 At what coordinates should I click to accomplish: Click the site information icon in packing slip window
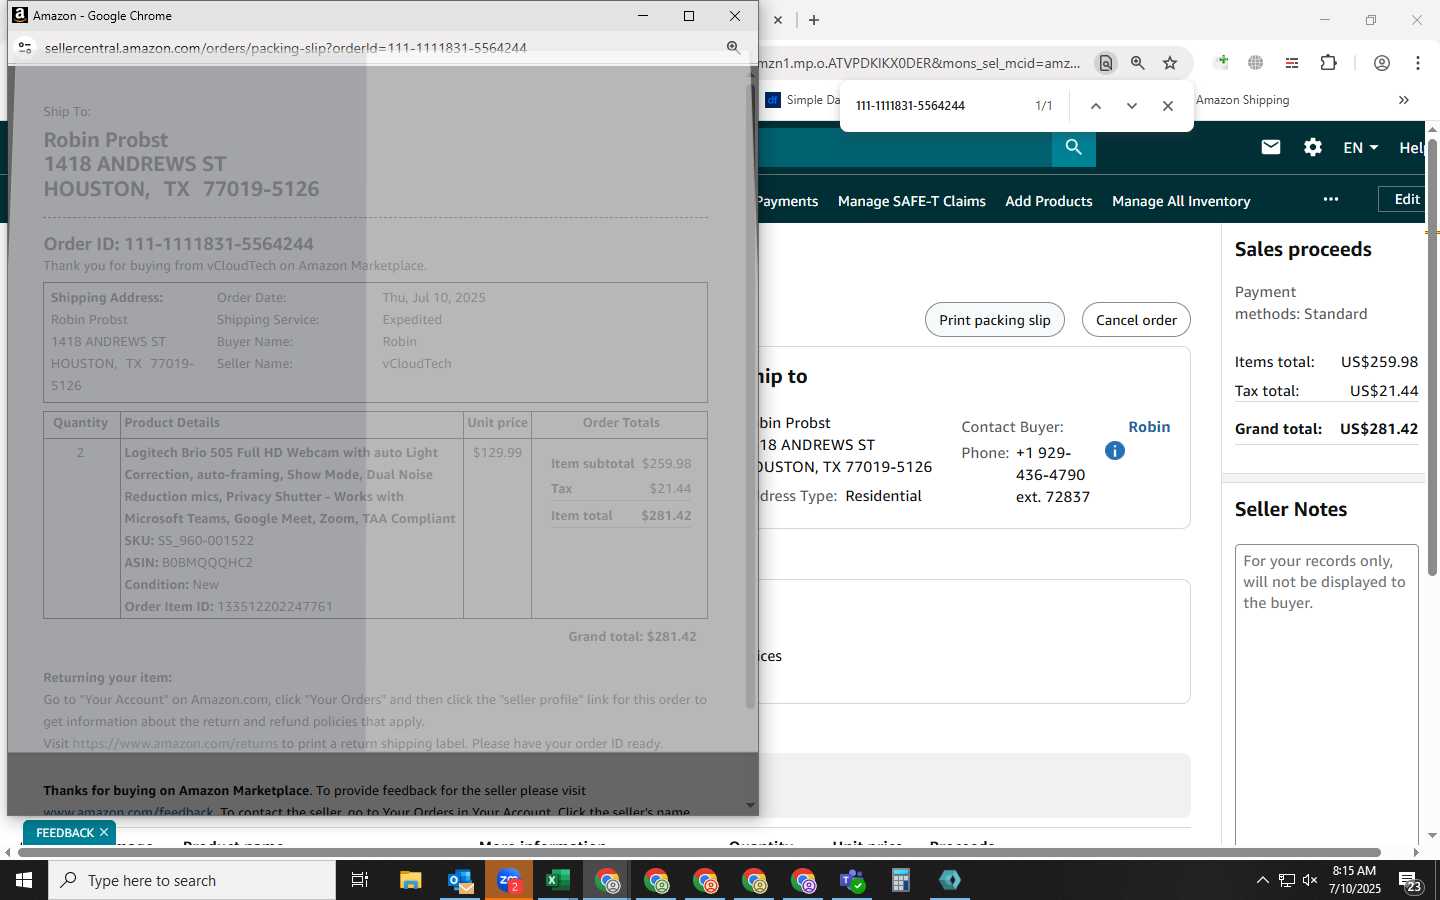(25, 47)
